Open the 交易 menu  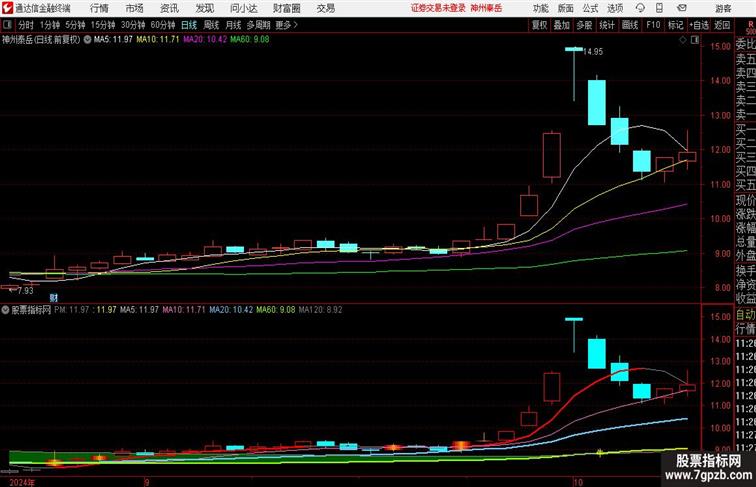(325, 8)
